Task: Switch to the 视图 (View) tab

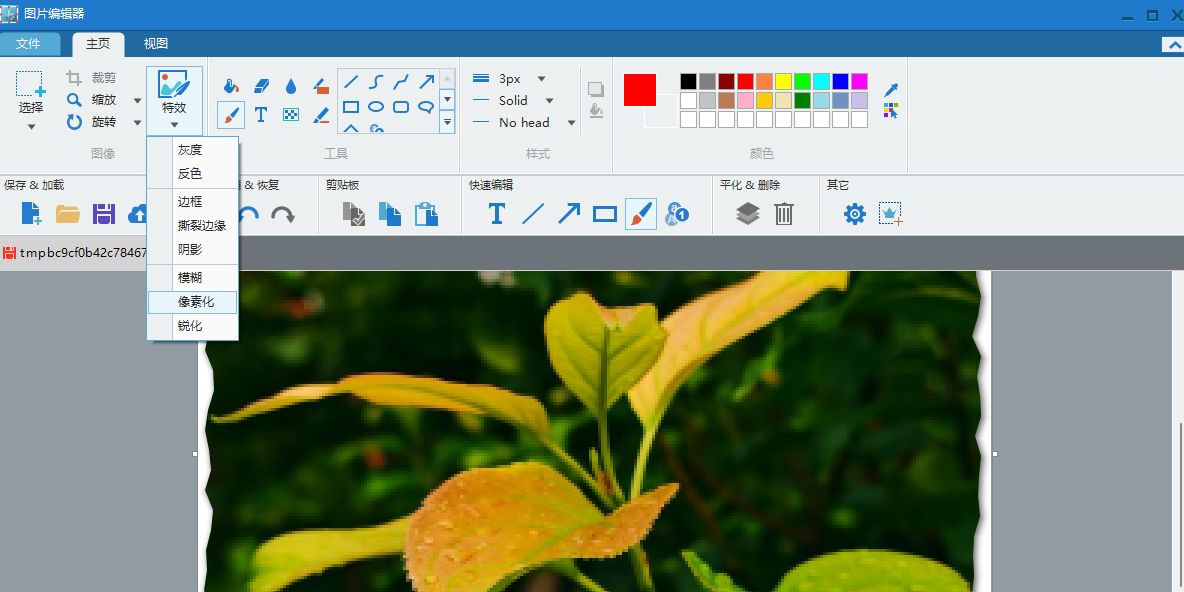Action: click(x=155, y=43)
